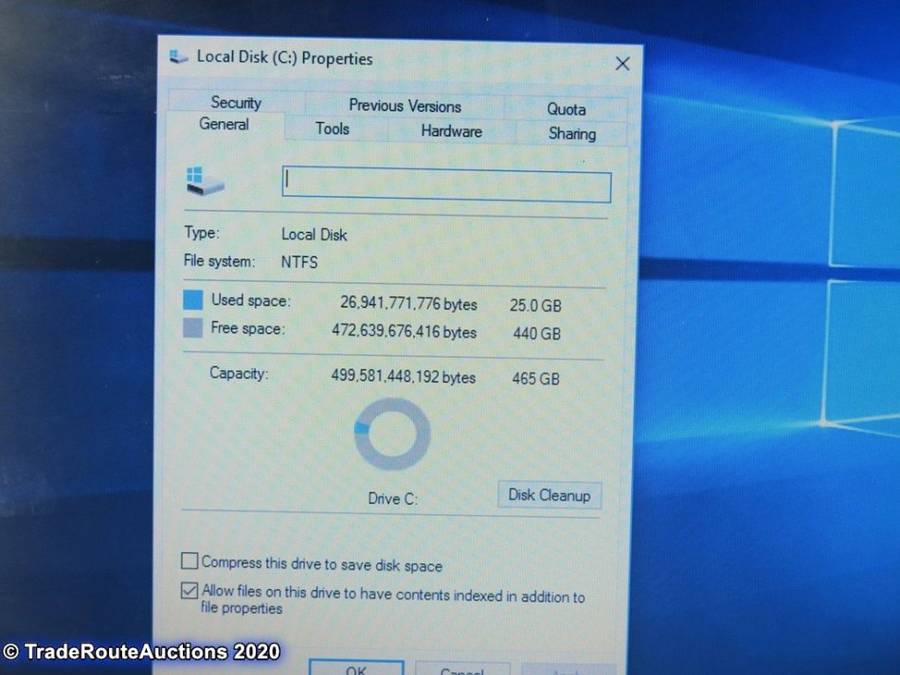900x675 pixels.
Task: Switch to the Hardware tab
Action: pyautogui.click(x=451, y=131)
